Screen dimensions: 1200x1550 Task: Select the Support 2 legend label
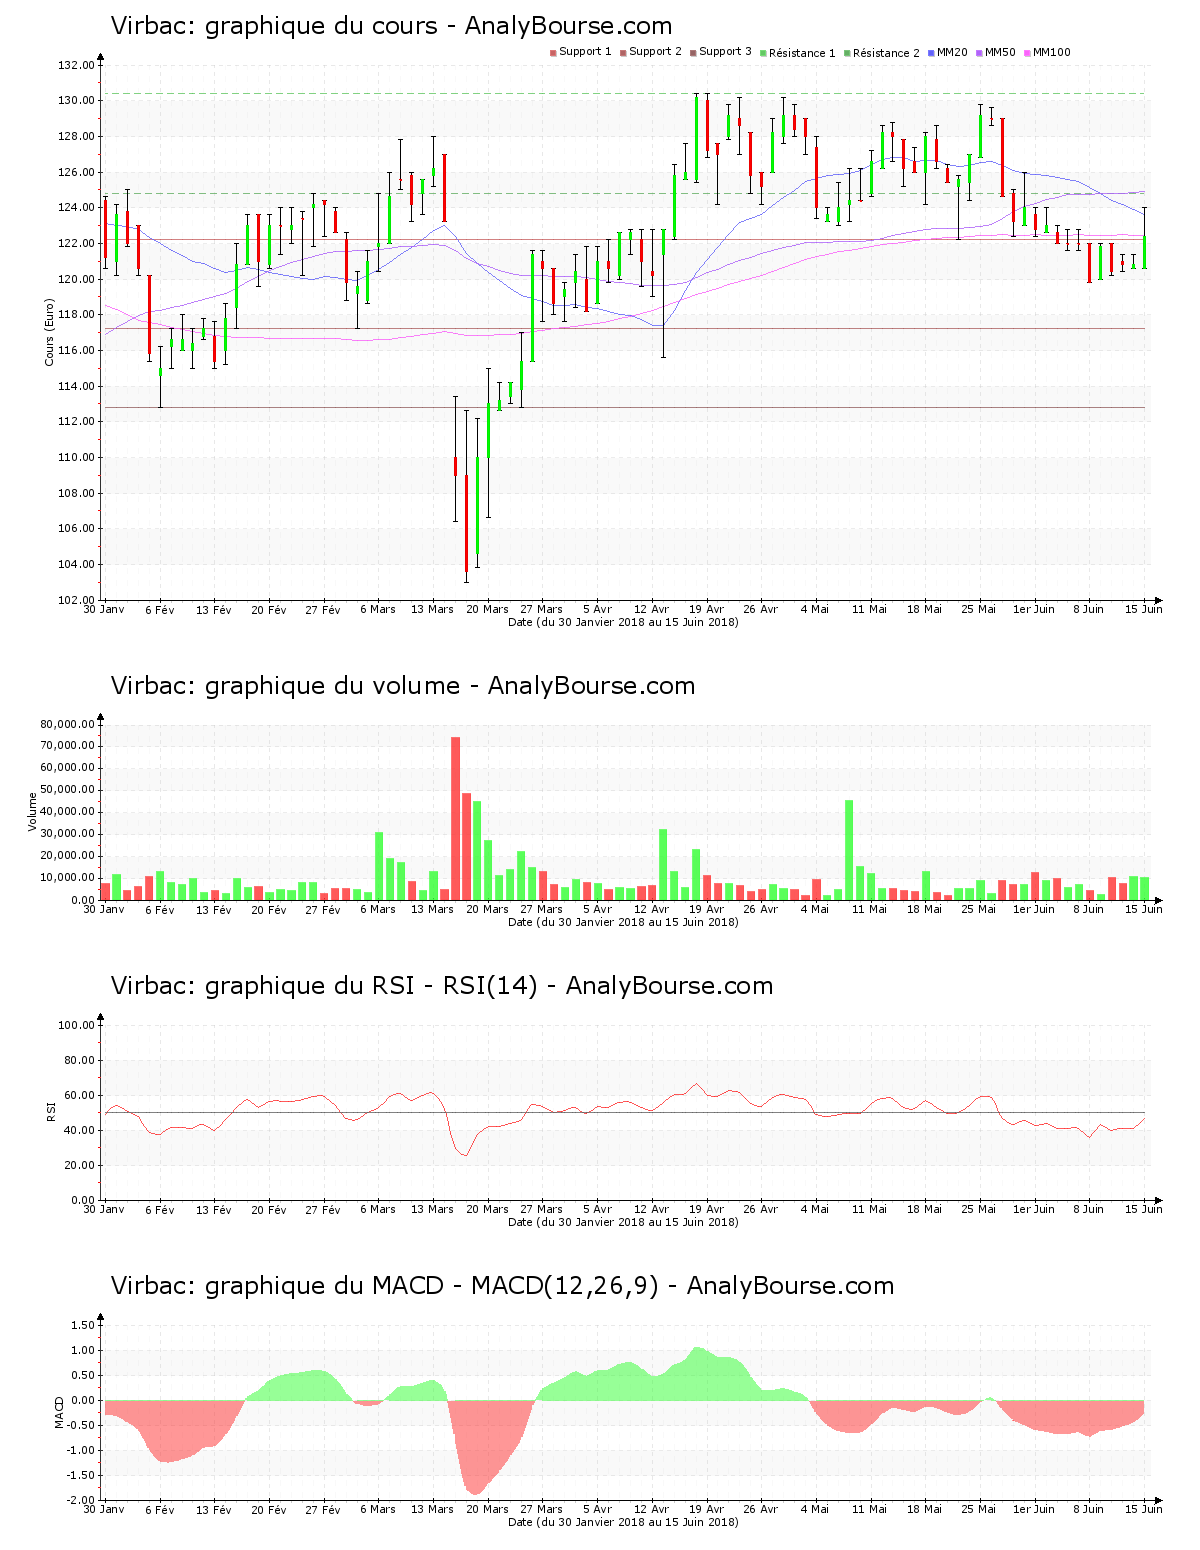(x=655, y=52)
